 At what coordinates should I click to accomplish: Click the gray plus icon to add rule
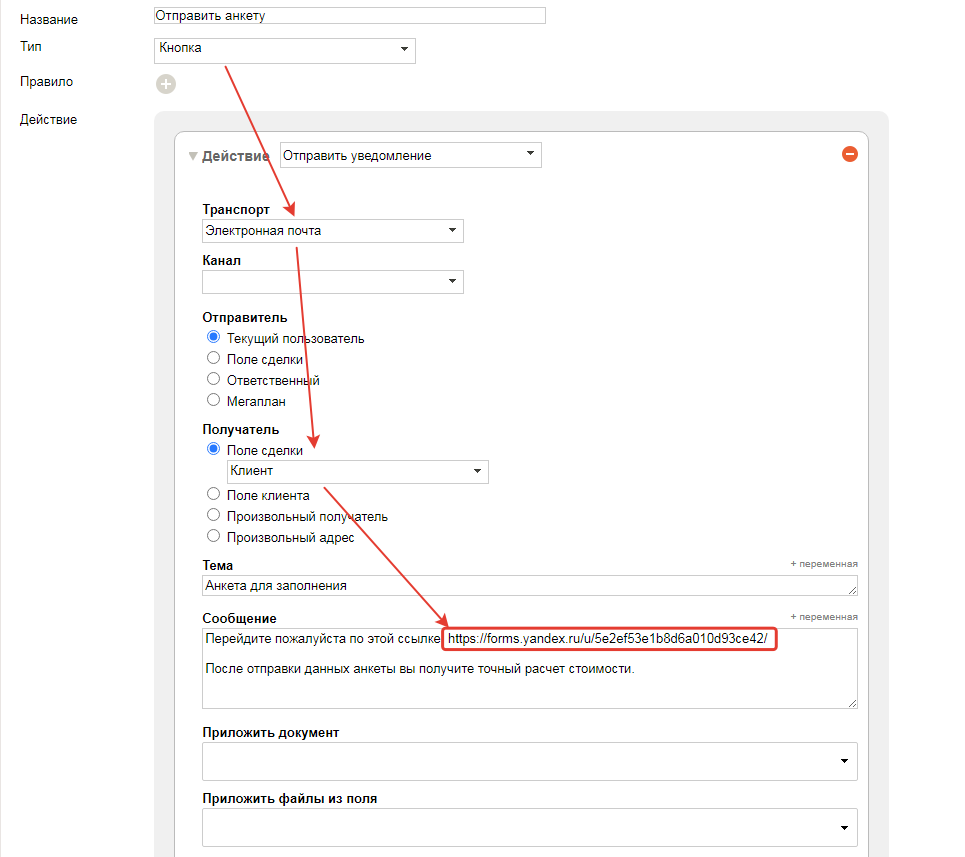(166, 84)
